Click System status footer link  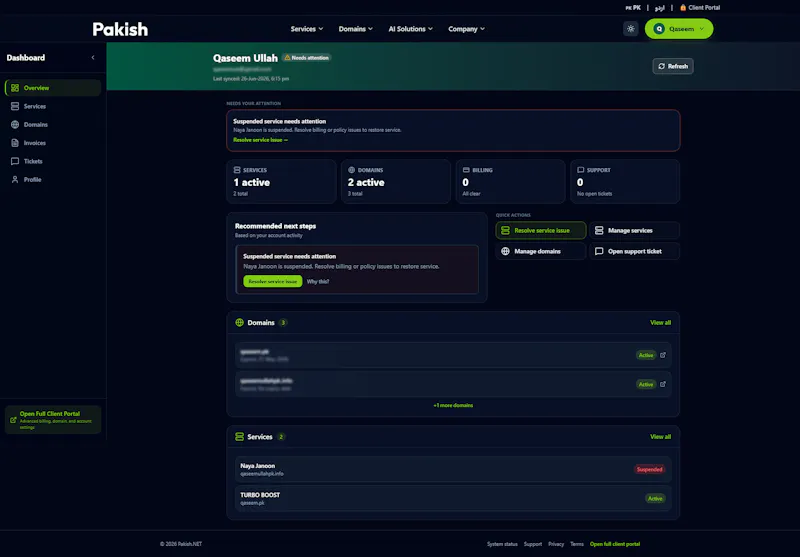[x=502, y=544]
